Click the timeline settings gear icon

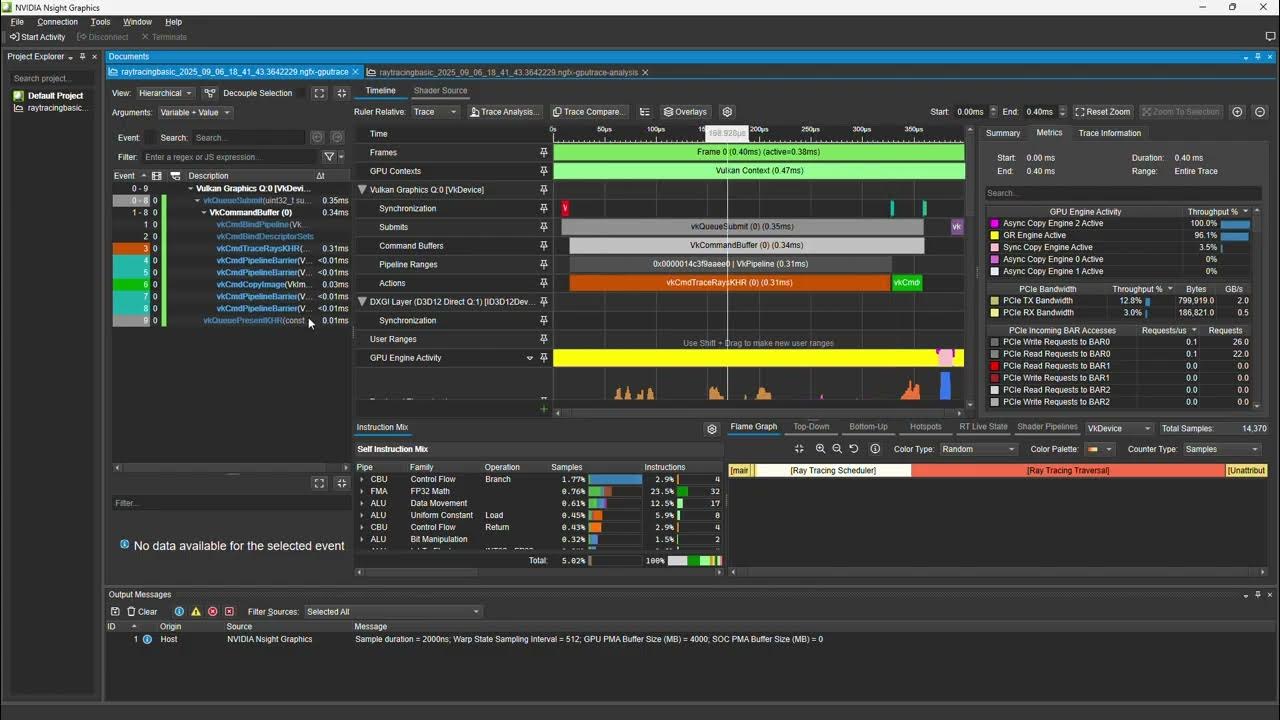(x=727, y=112)
